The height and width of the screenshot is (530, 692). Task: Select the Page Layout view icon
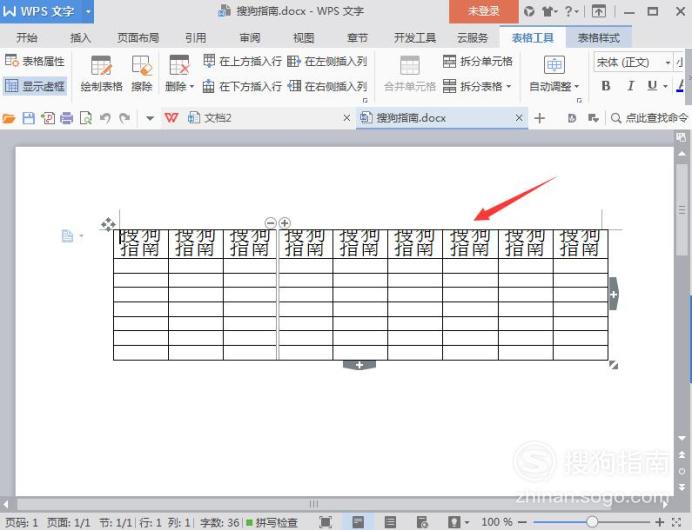(358, 522)
